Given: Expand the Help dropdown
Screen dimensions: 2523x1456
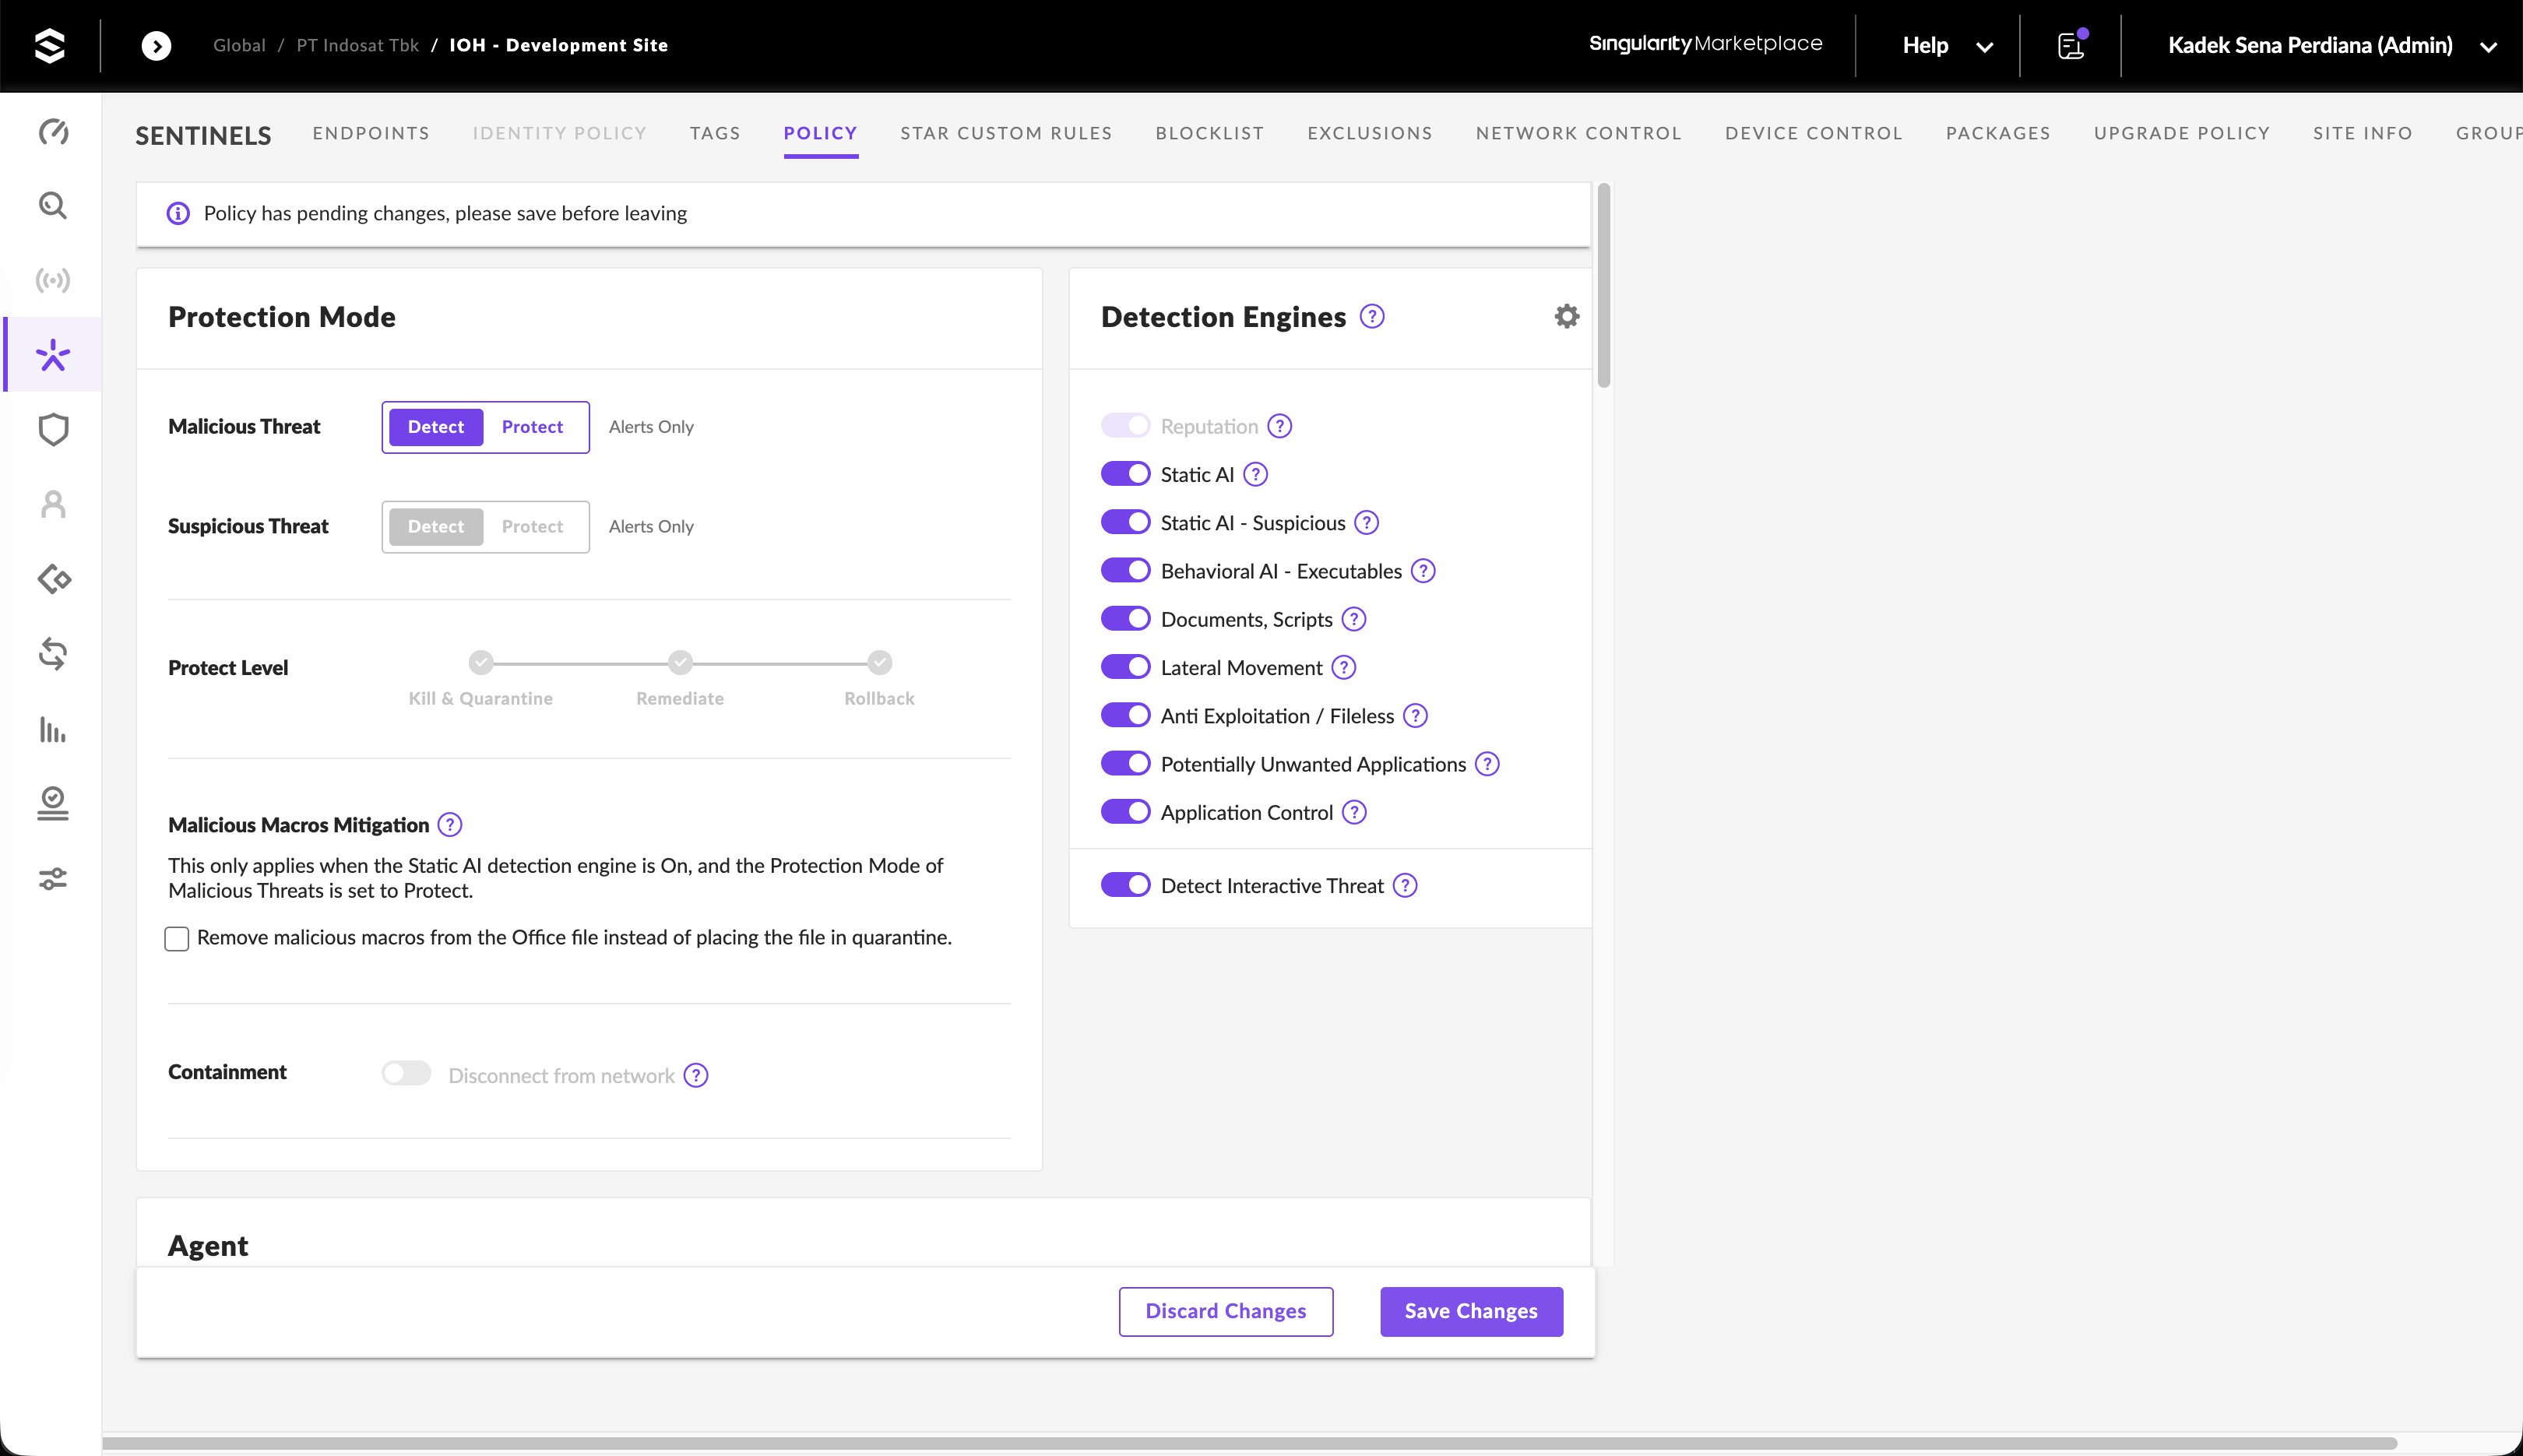Looking at the screenshot, I should click(1947, 46).
